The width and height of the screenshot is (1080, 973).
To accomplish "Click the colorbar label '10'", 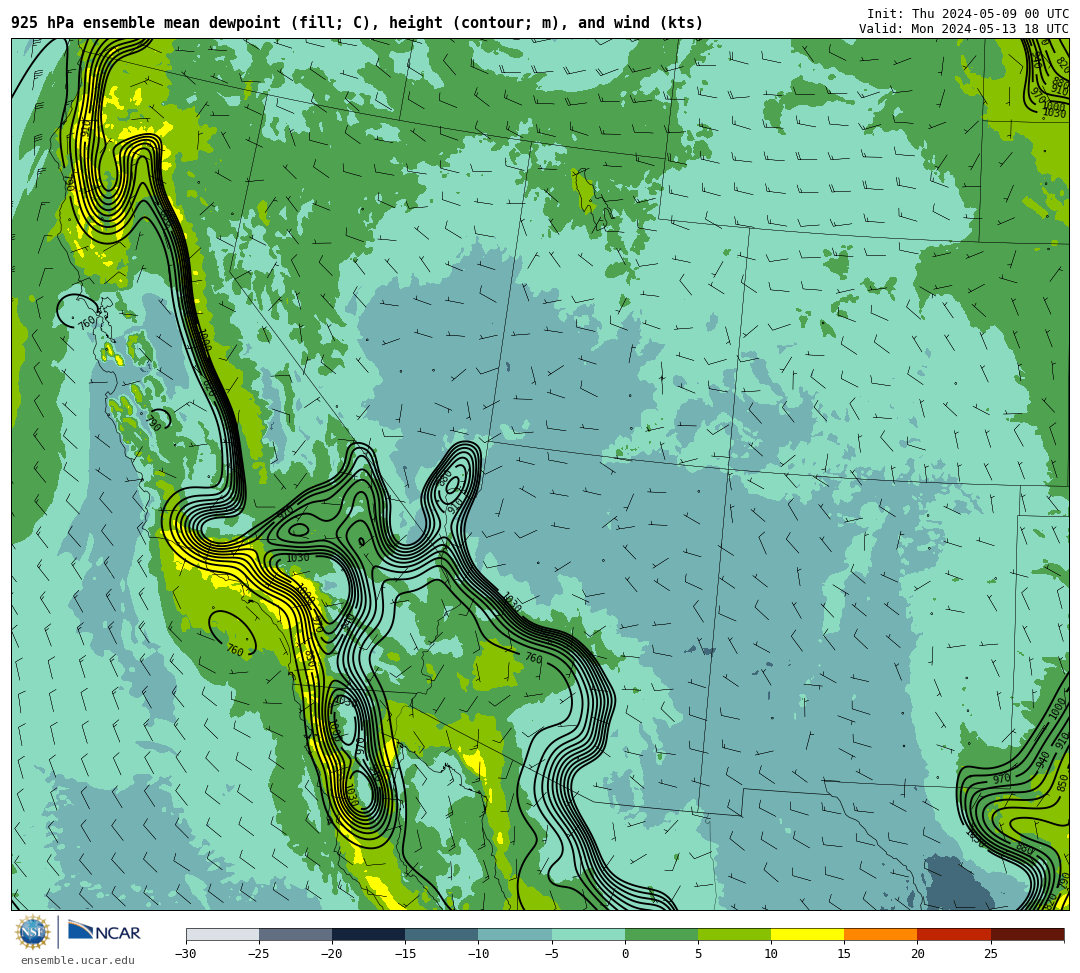I will pos(771,954).
